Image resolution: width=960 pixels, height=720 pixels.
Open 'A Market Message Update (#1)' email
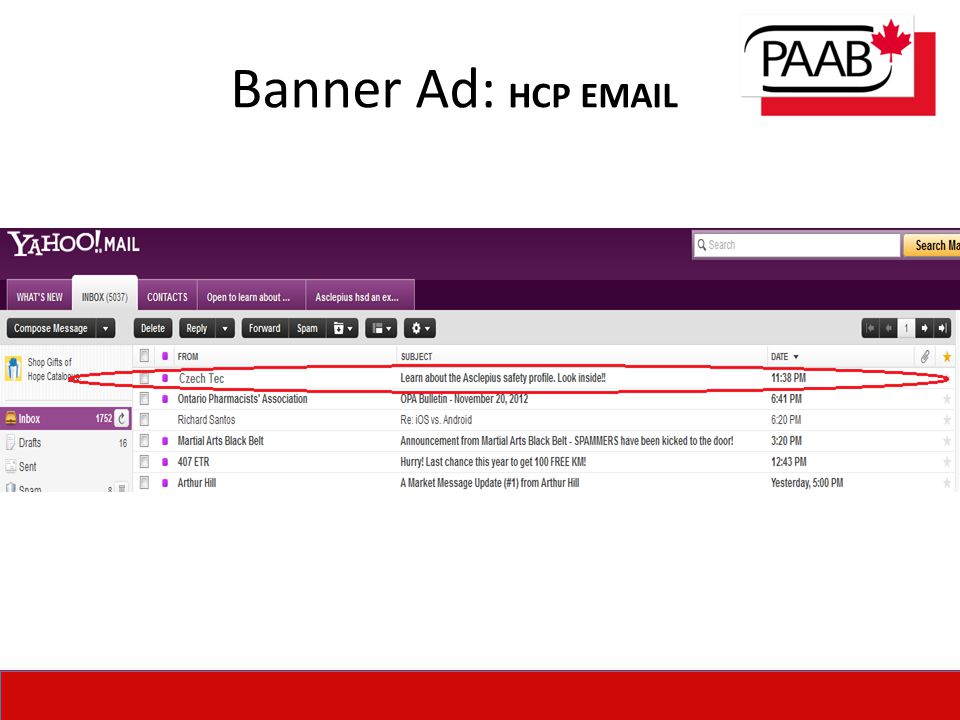(x=489, y=482)
